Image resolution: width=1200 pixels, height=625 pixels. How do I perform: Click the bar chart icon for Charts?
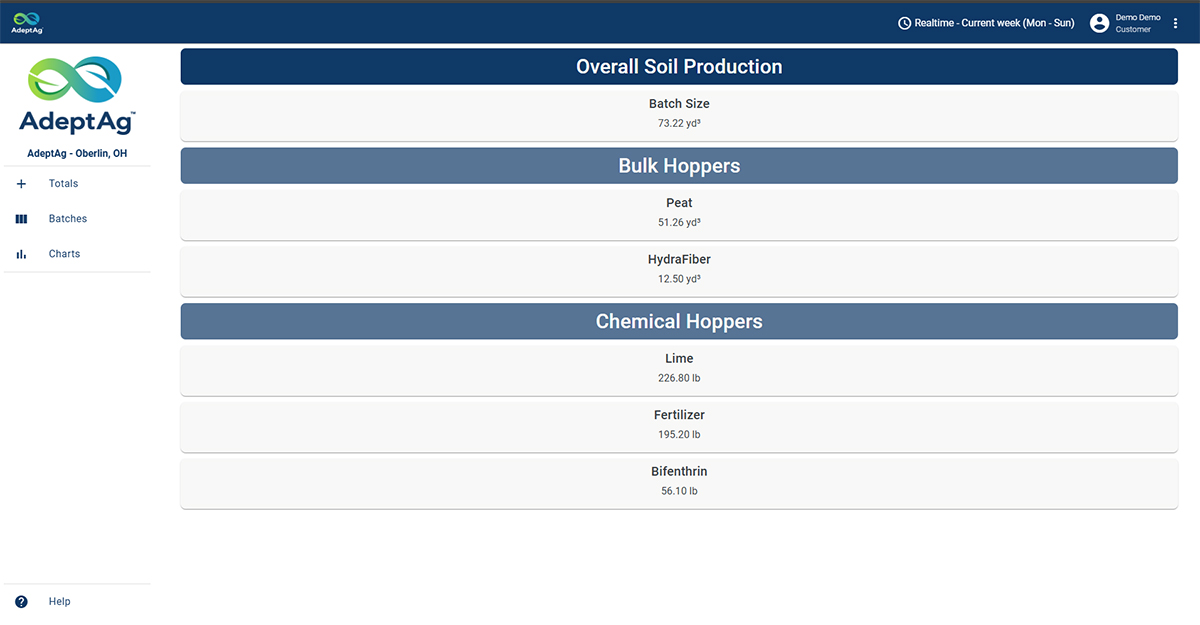point(22,254)
